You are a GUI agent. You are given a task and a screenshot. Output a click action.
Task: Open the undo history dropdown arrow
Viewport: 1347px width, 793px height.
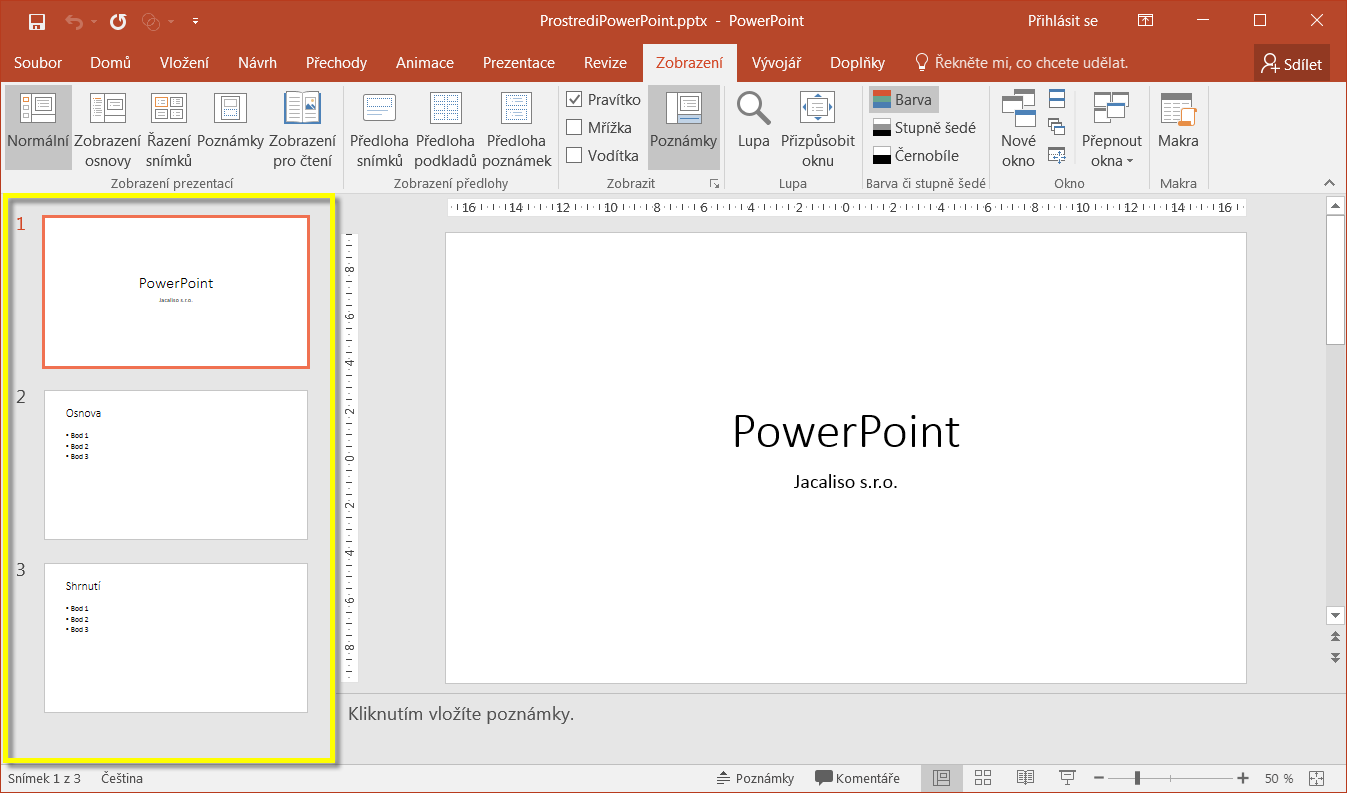[x=94, y=21]
